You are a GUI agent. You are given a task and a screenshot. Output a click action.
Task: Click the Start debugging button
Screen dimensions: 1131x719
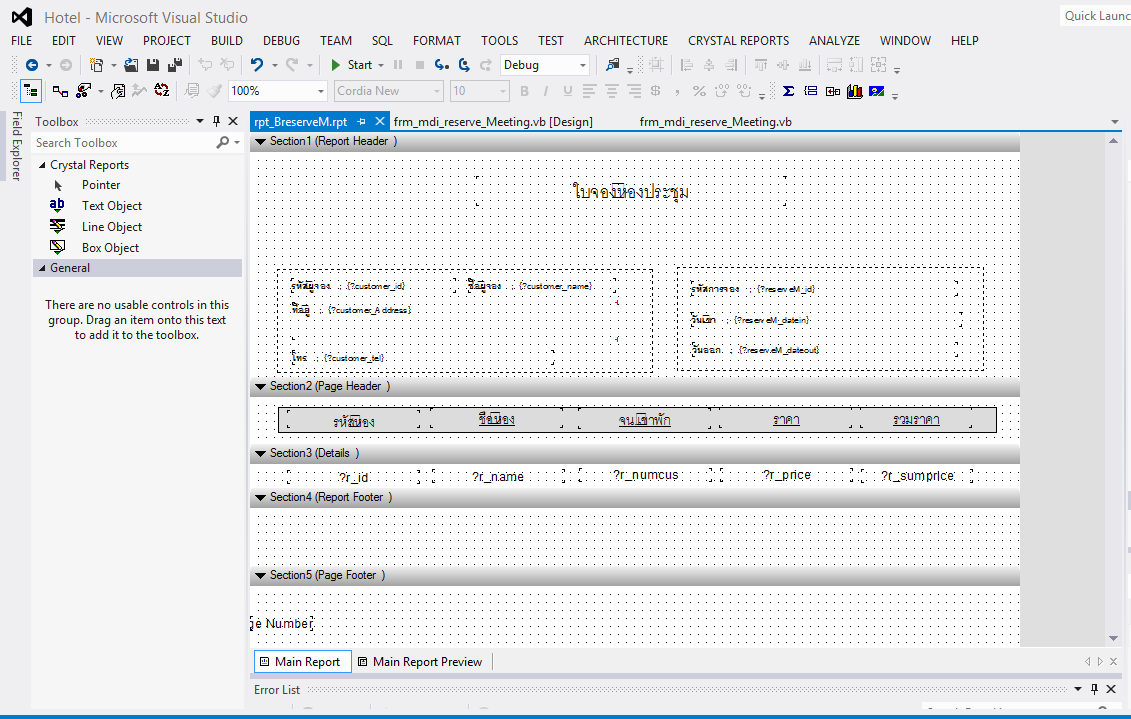point(352,65)
